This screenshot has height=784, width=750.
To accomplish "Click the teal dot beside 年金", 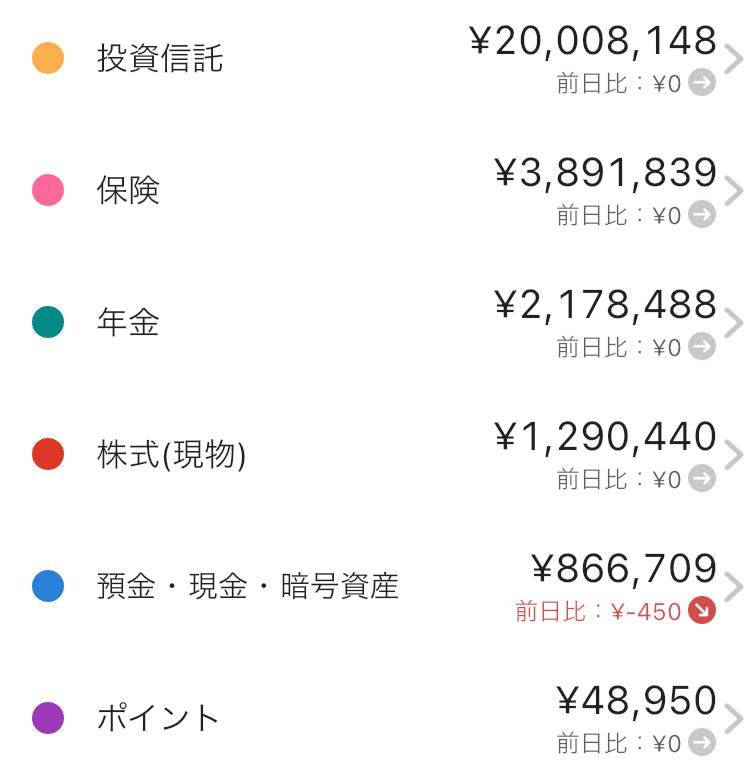I will (x=48, y=322).
